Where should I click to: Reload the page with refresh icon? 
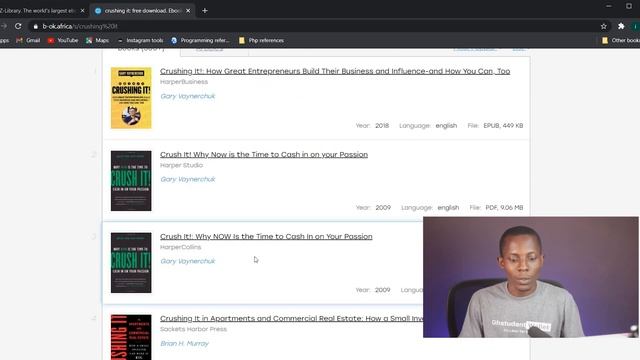[18, 26]
